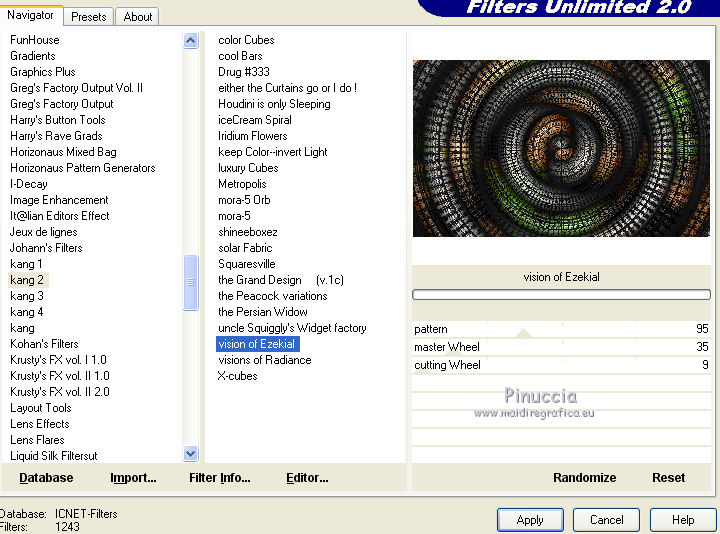Select Harry's Rave Grads category

pyautogui.click(x=56, y=136)
